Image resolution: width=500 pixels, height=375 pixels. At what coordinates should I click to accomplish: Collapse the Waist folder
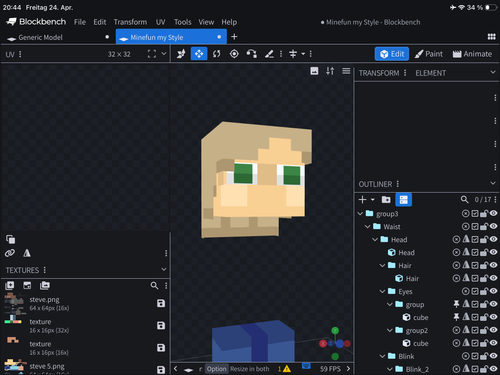(367, 227)
